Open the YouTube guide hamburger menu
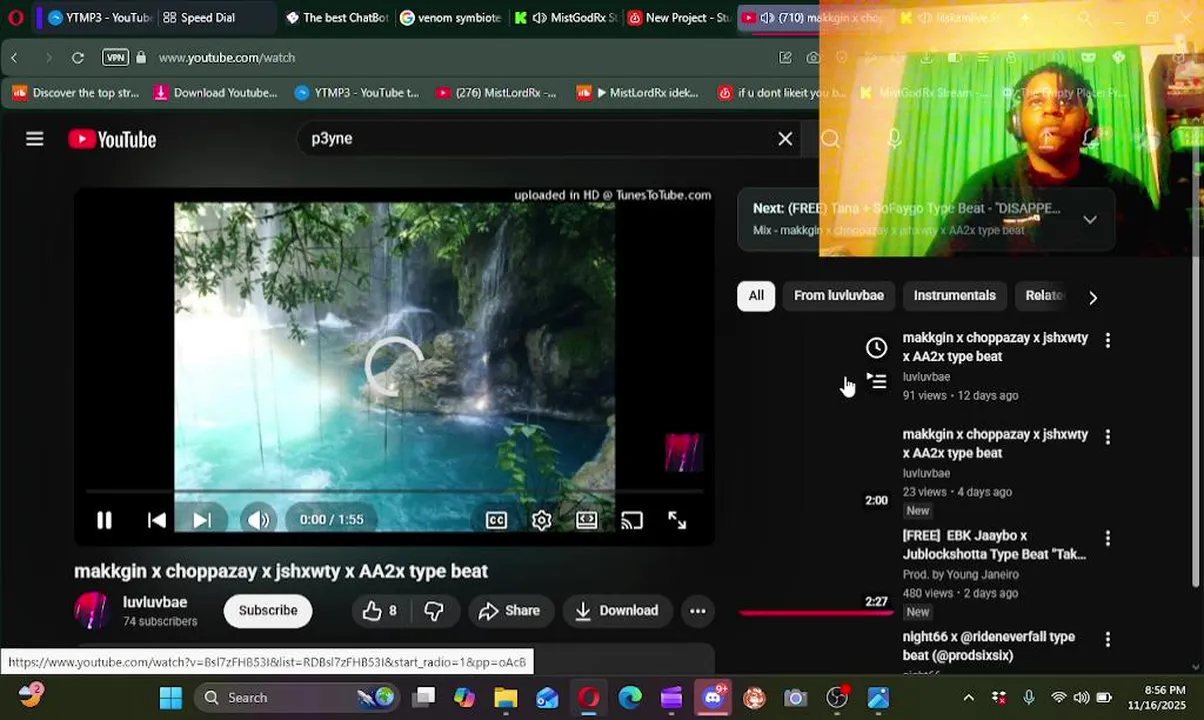Image resolution: width=1204 pixels, height=720 pixels. tap(35, 139)
